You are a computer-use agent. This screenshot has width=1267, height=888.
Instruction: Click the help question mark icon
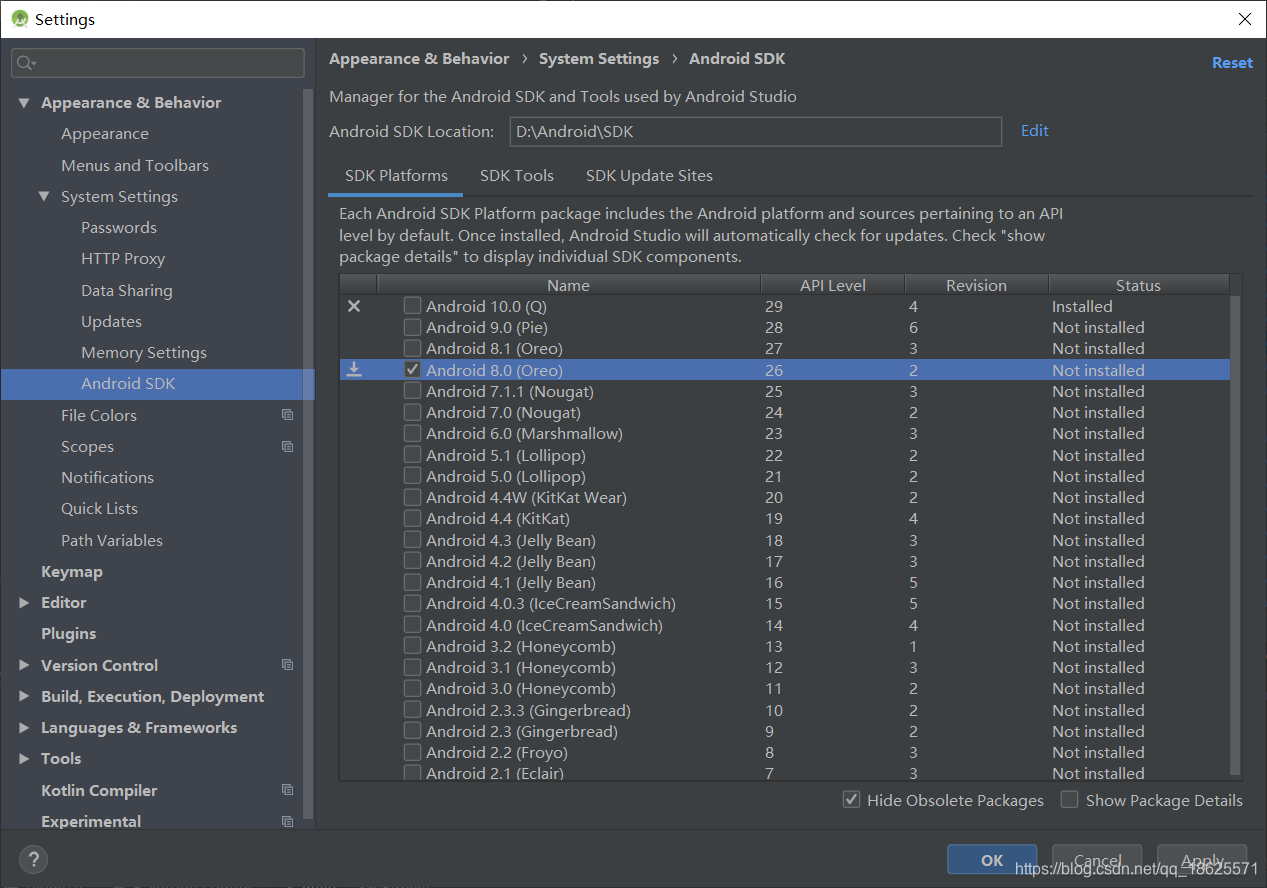(x=33, y=859)
